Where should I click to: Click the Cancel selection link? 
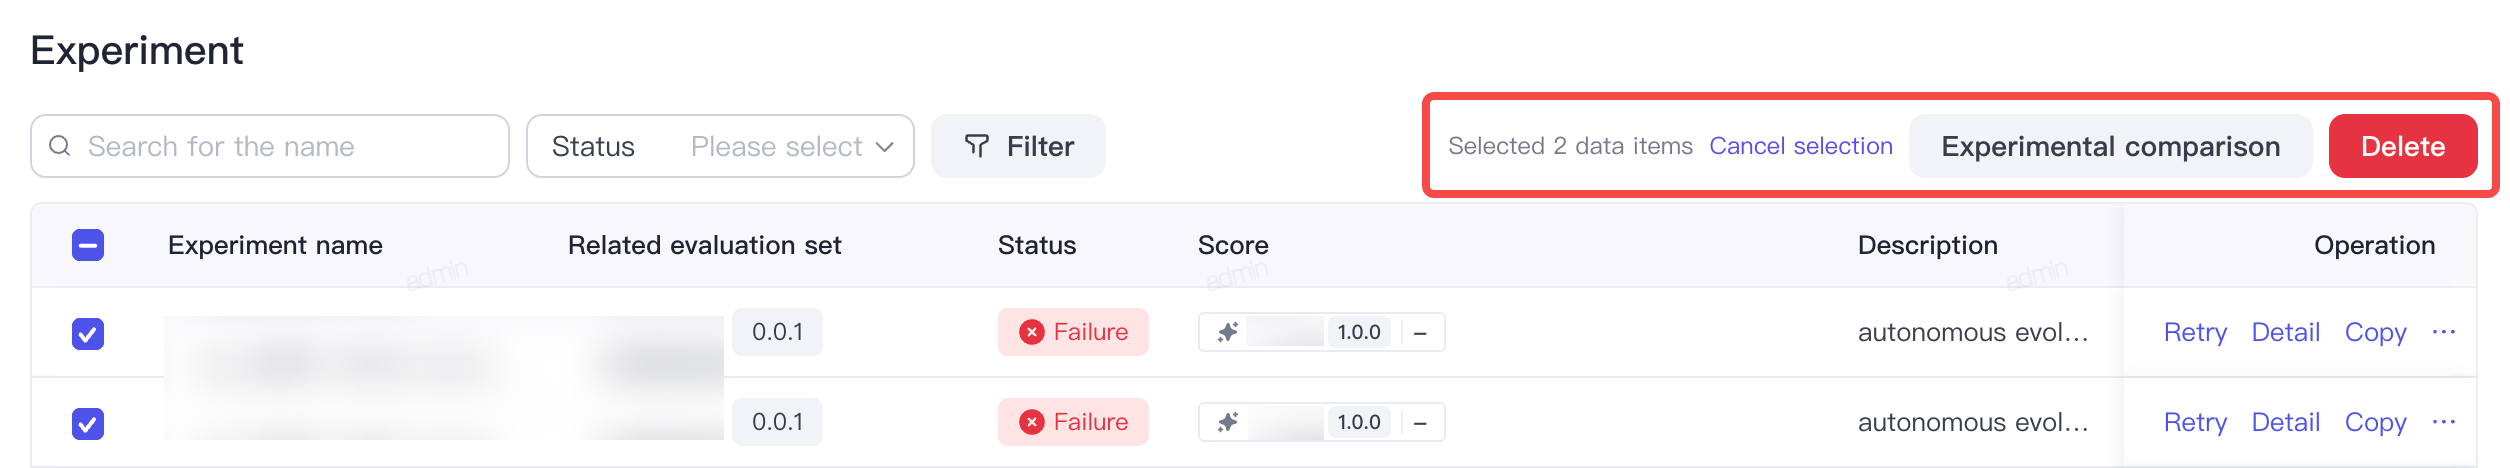pos(1801,146)
